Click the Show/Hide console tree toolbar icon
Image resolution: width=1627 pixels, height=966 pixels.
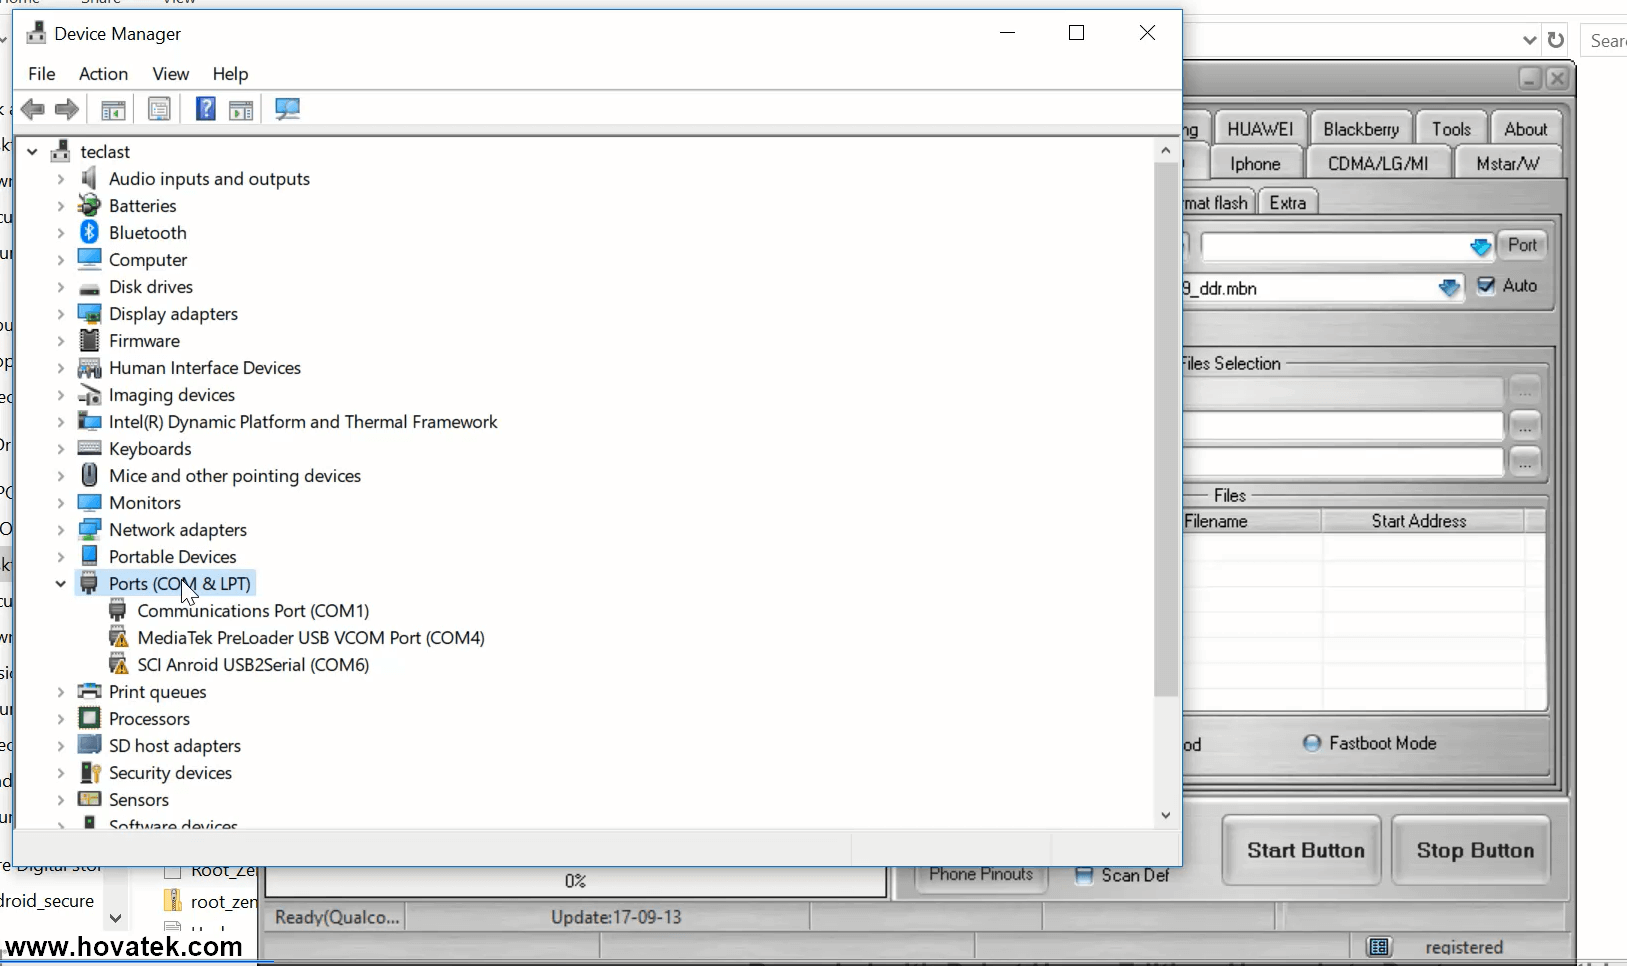point(113,109)
